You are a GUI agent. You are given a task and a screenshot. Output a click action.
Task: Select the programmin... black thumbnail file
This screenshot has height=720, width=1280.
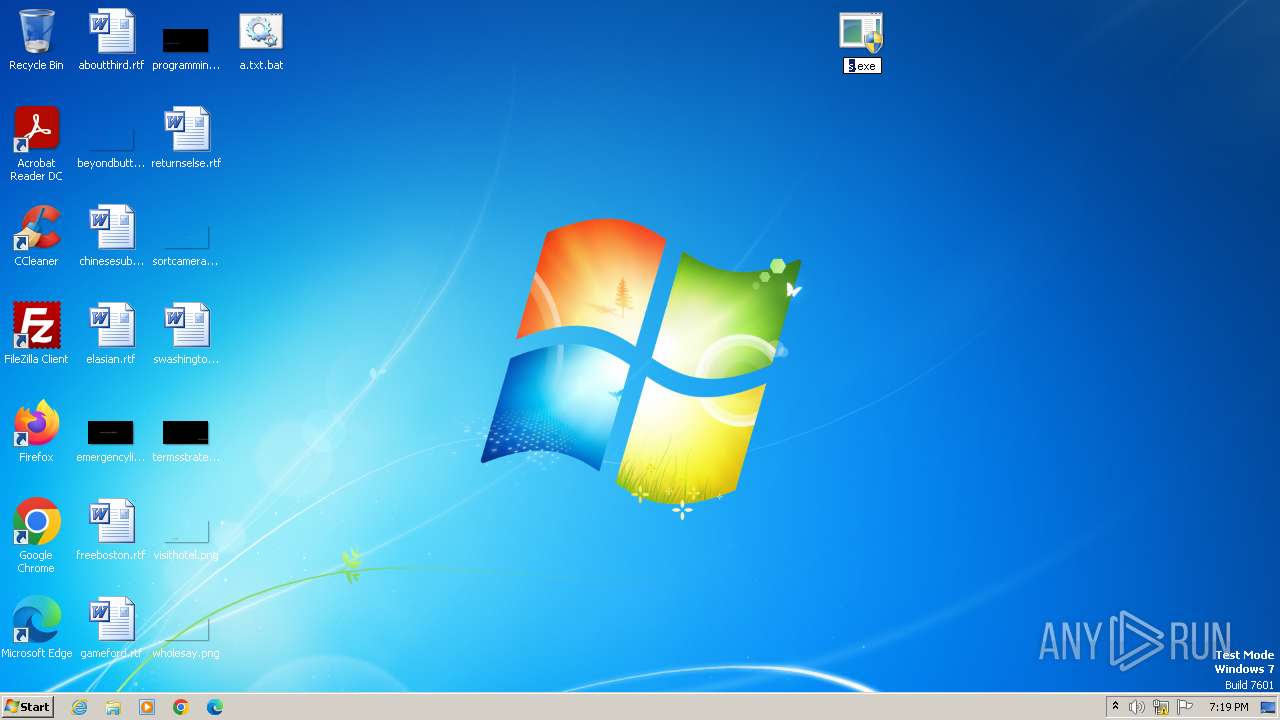[186, 40]
